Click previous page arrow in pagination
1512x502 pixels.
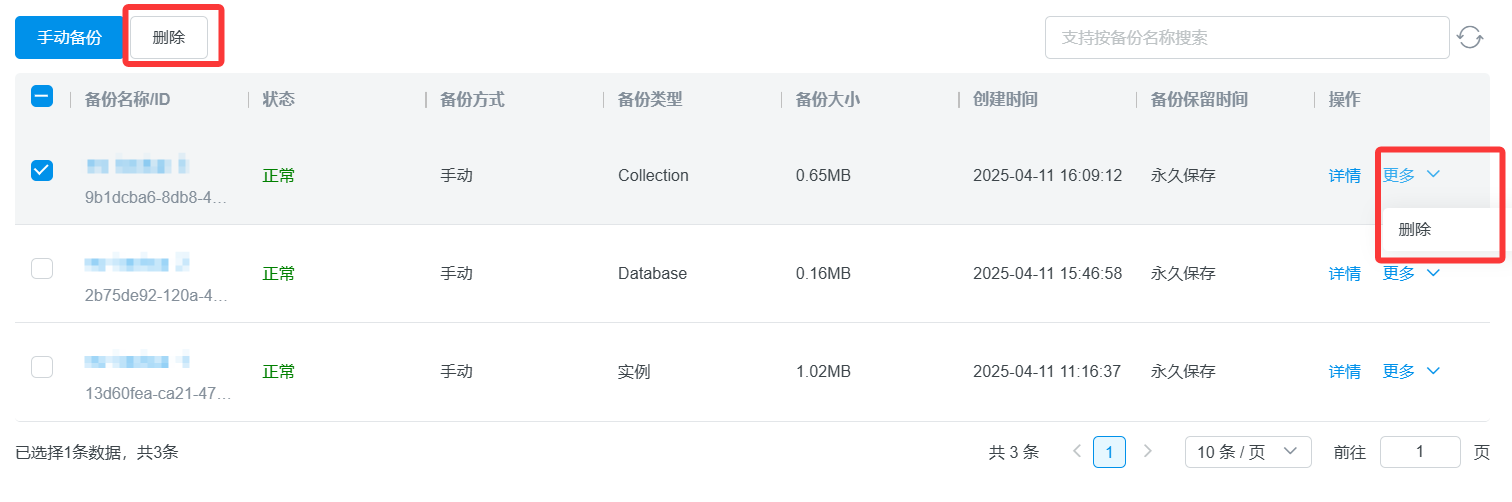coord(1077,451)
